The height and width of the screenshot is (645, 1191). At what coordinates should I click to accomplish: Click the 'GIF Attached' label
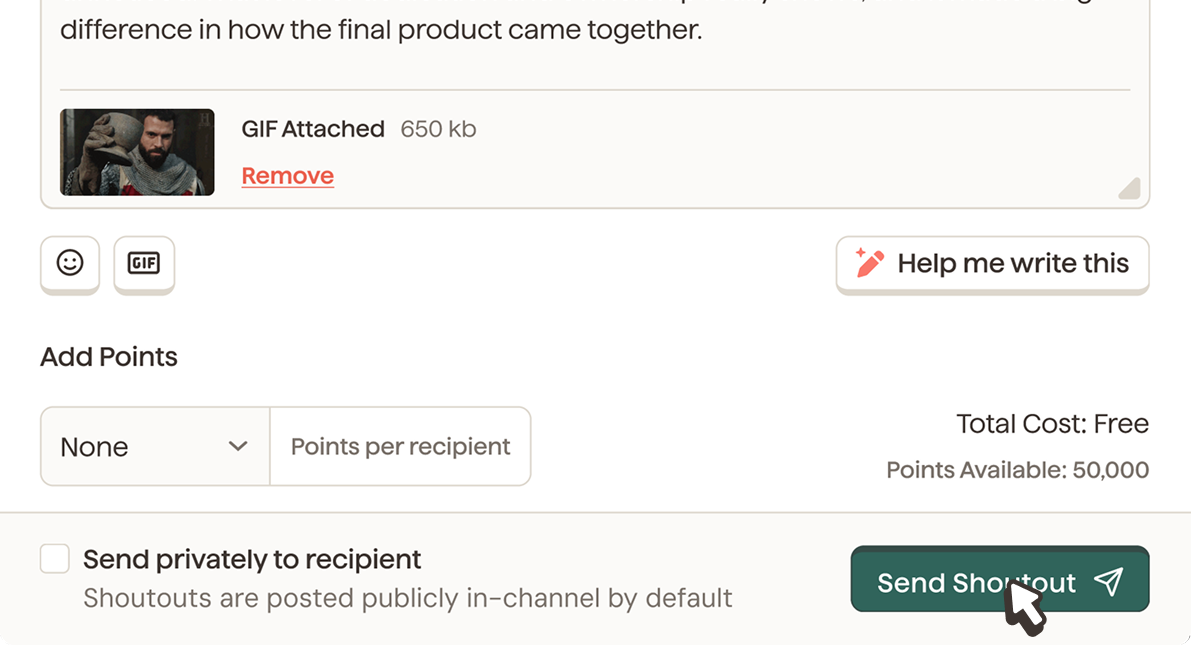pos(313,129)
